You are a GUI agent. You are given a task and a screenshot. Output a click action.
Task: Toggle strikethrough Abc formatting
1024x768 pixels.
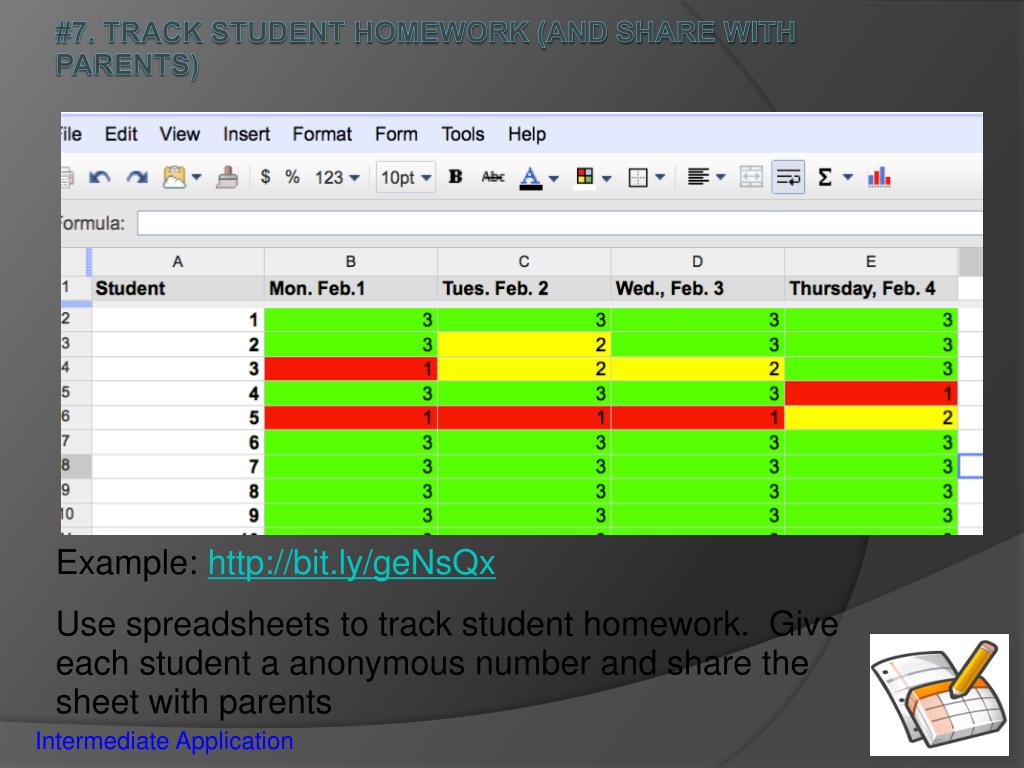[492, 176]
